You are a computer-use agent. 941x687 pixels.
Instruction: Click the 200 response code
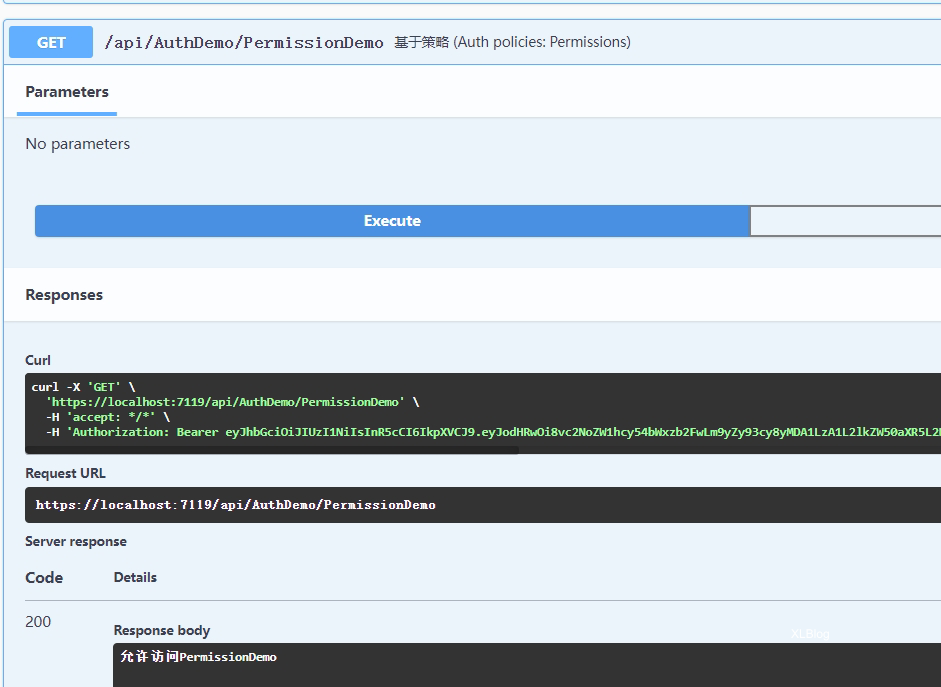pos(38,622)
